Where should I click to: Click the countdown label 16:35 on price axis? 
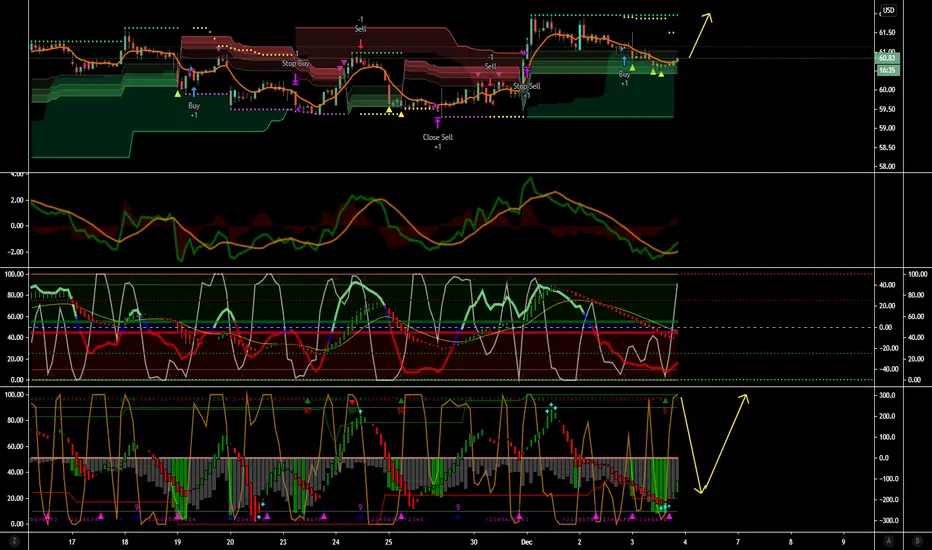pos(887,70)
